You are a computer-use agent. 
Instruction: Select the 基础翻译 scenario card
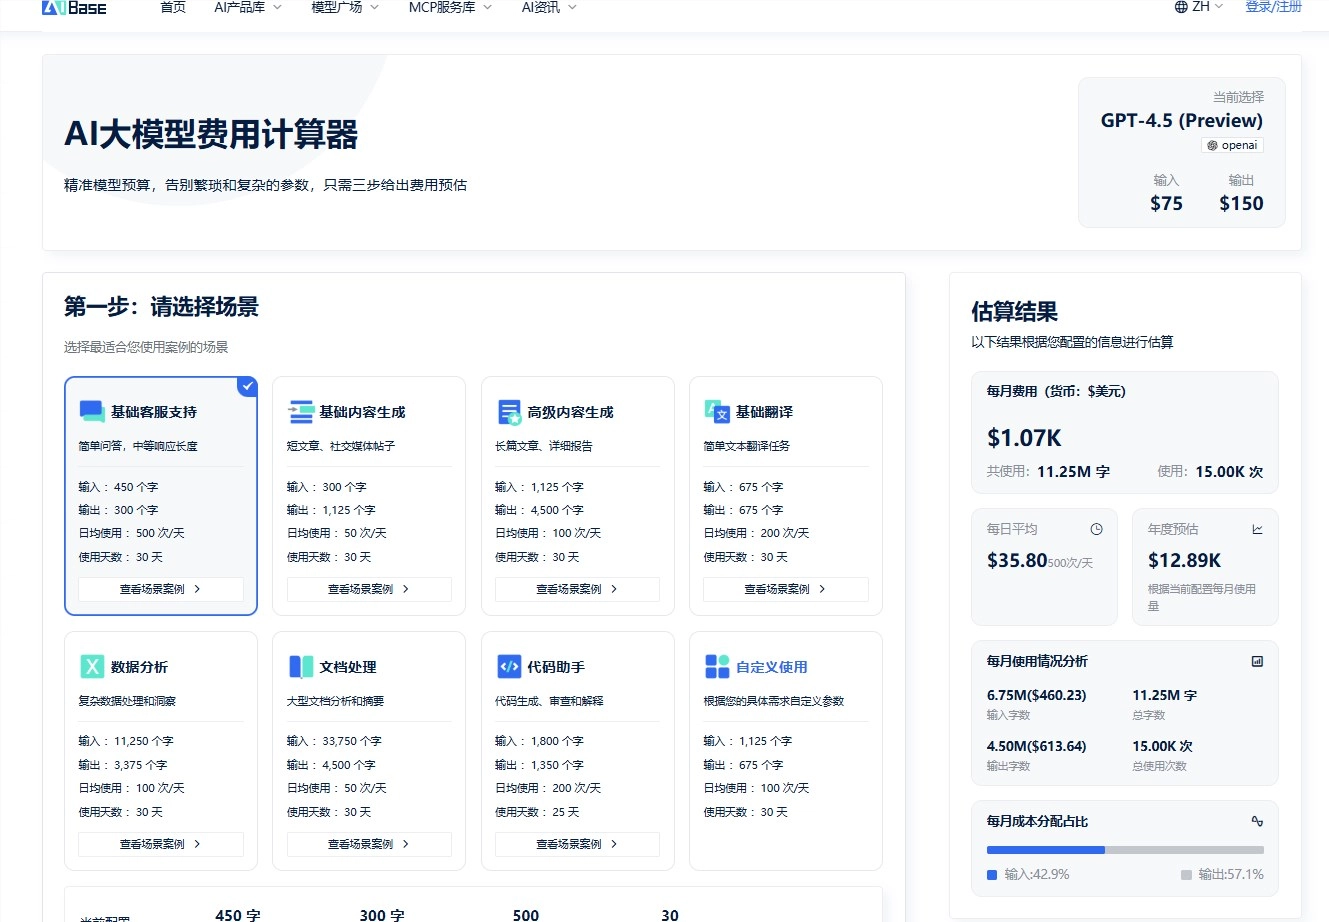(x=786, y=496)
